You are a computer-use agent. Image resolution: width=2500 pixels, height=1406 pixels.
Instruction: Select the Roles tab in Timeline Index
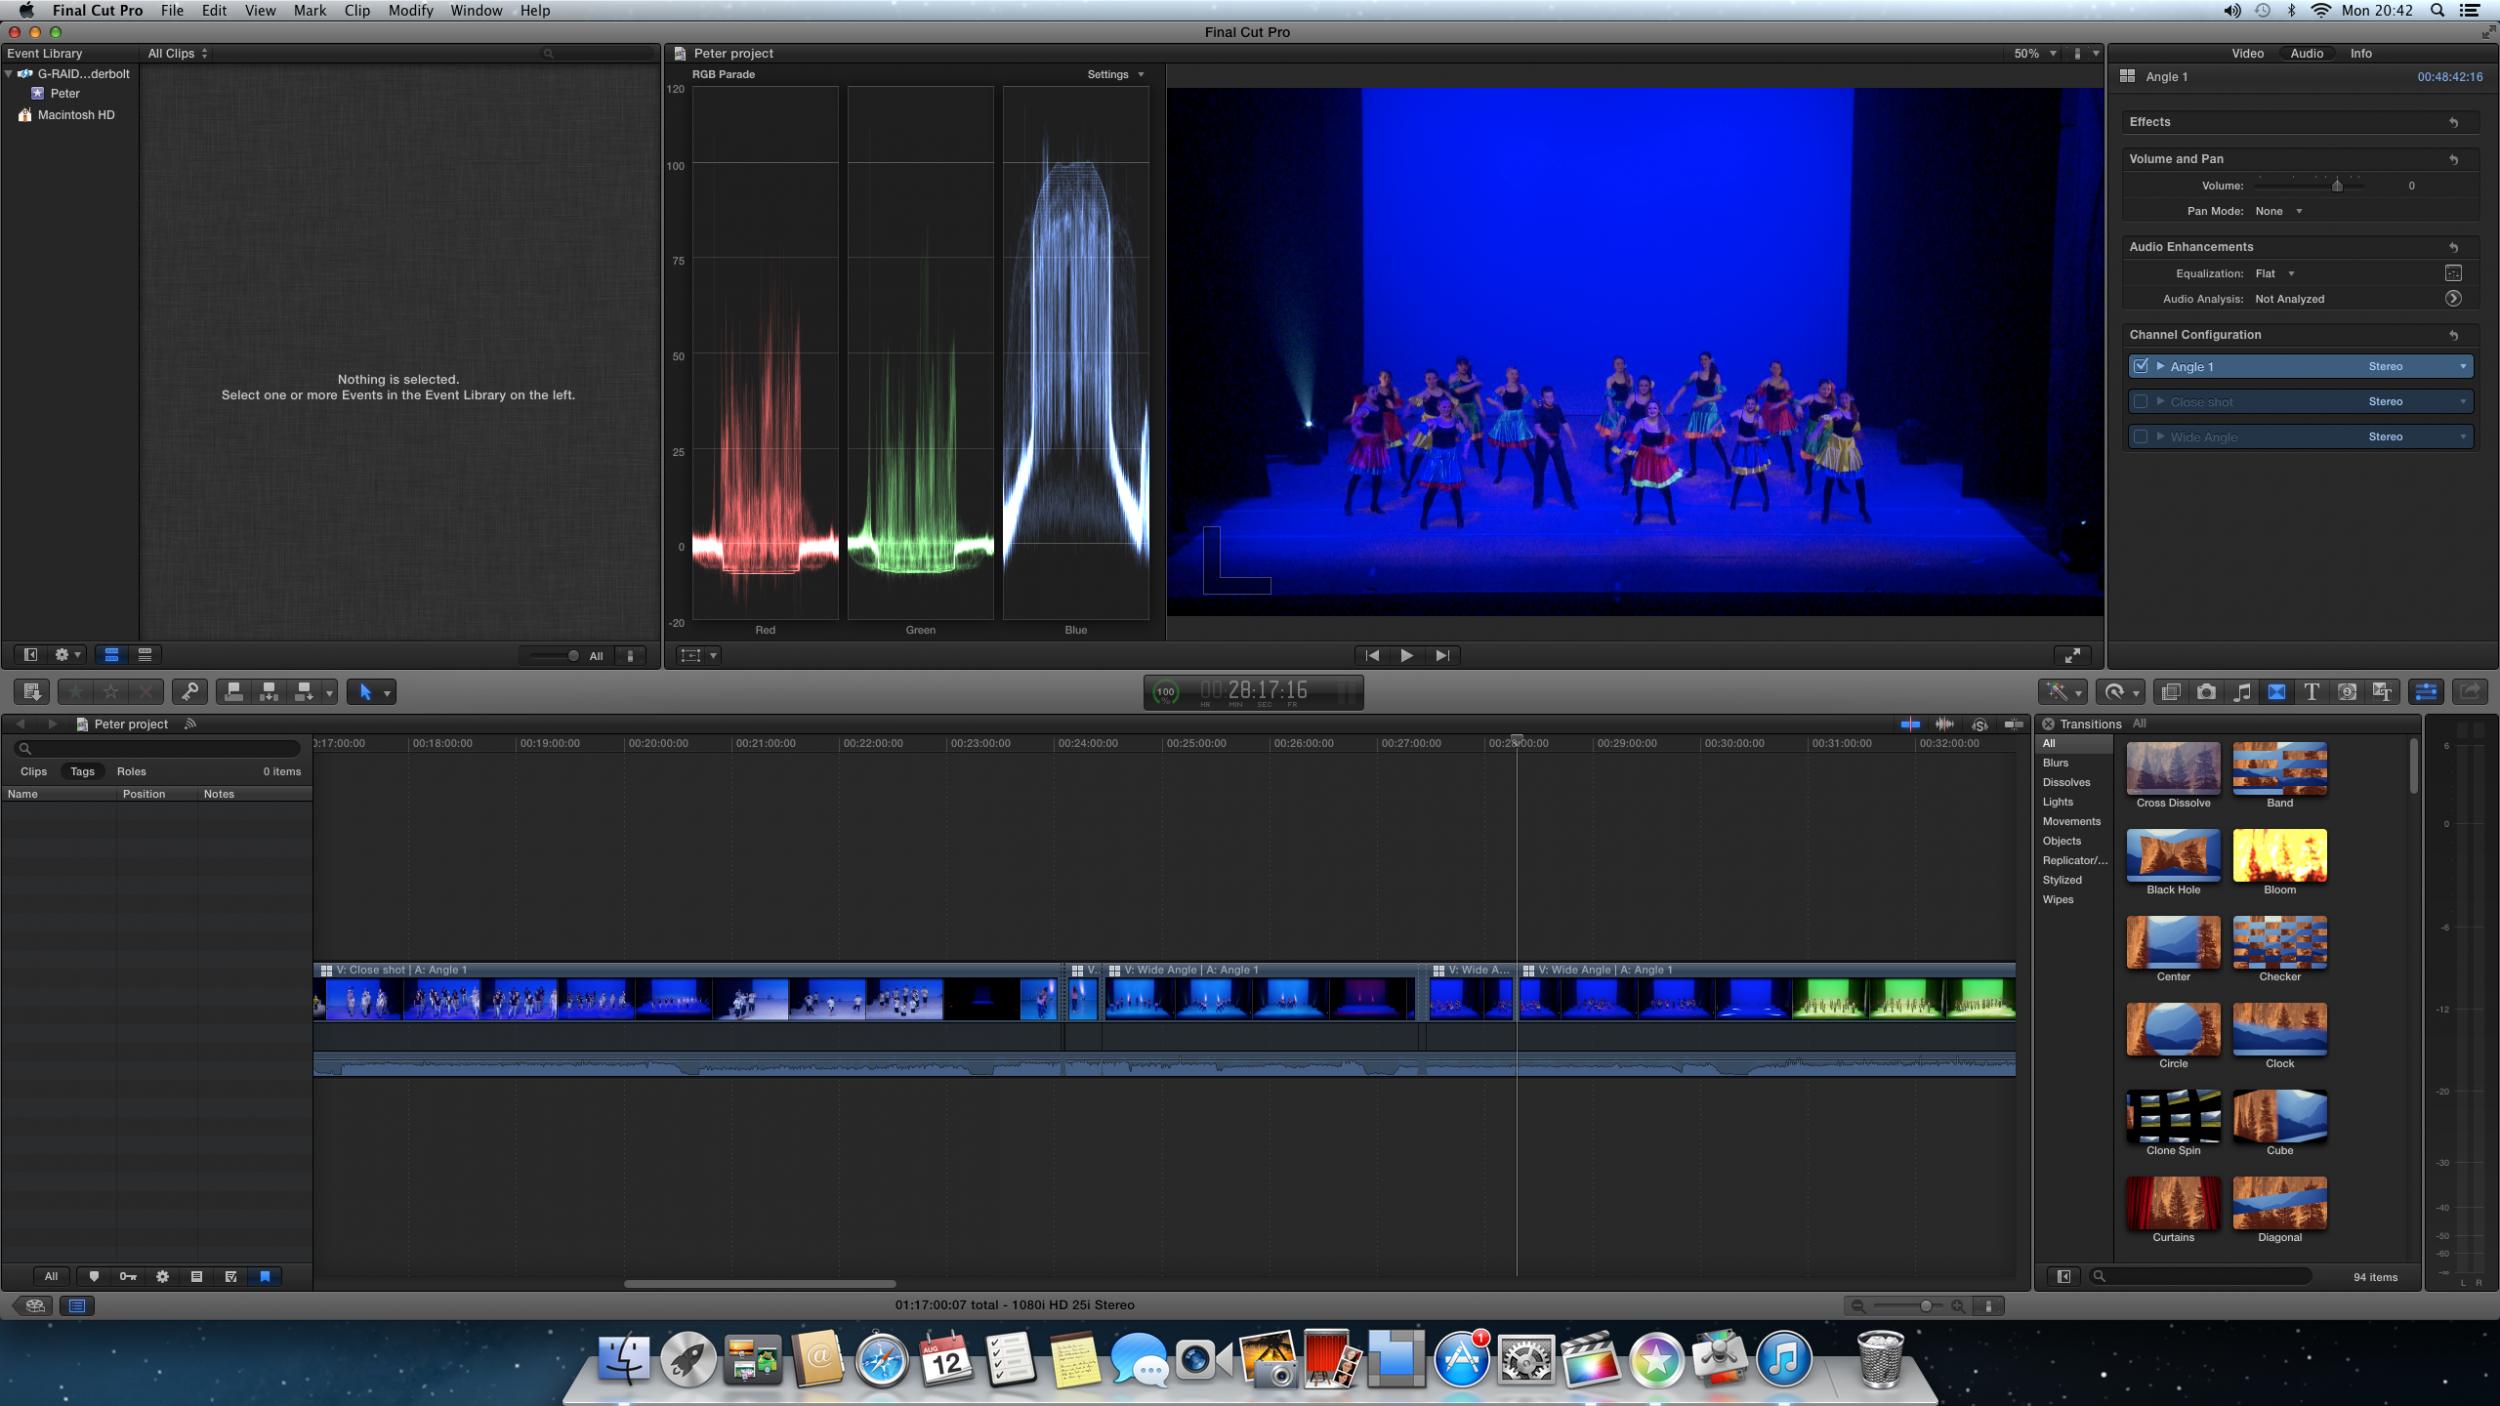click(131, 771)
